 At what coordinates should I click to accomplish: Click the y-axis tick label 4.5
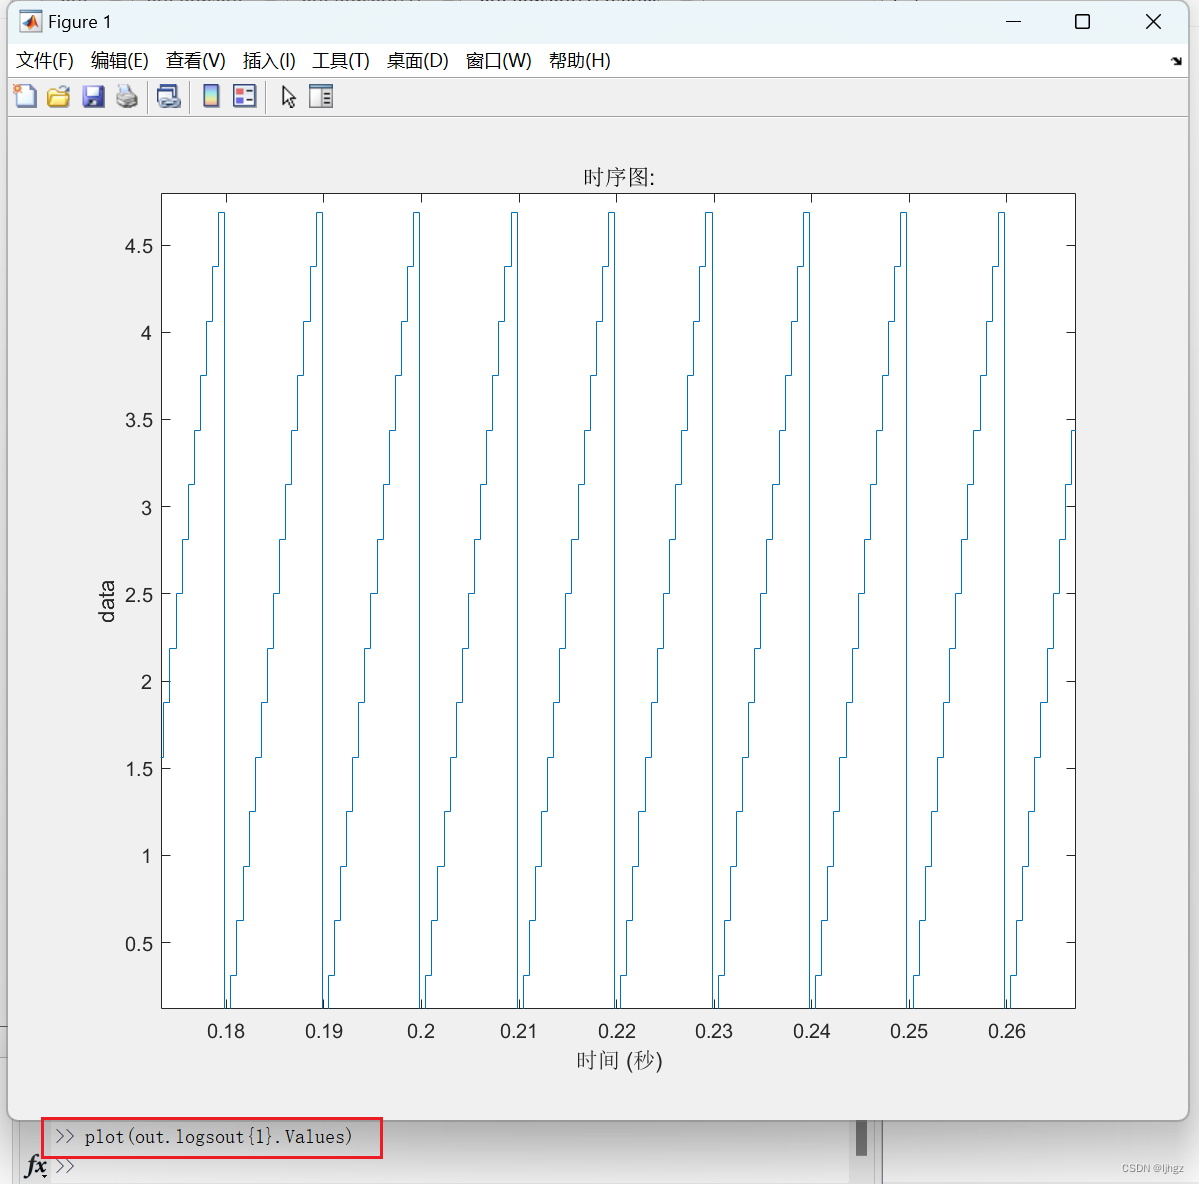pyautogui.click(x=138, y=246)
